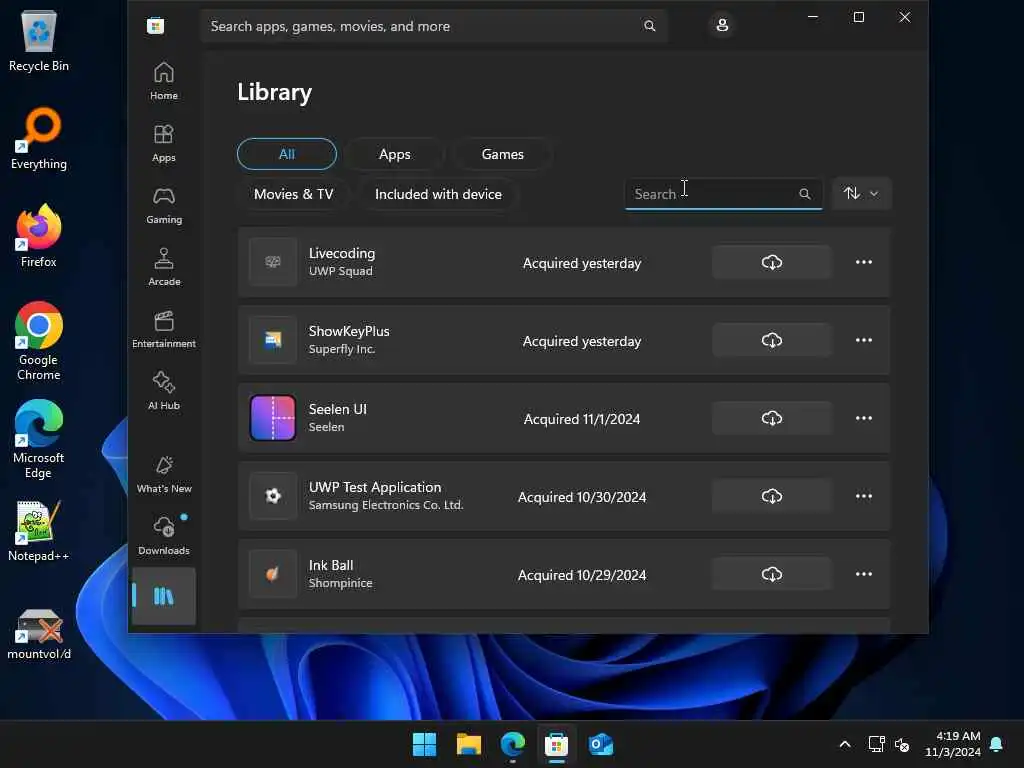Screen dimensions: 1024x768
Task: Filter by Included with device
Action: [438, 194]
